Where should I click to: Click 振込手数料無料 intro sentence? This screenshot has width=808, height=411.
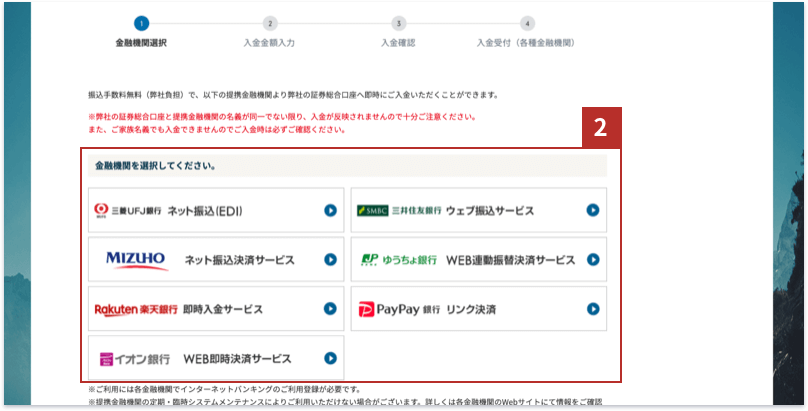(x=294, y=95)
